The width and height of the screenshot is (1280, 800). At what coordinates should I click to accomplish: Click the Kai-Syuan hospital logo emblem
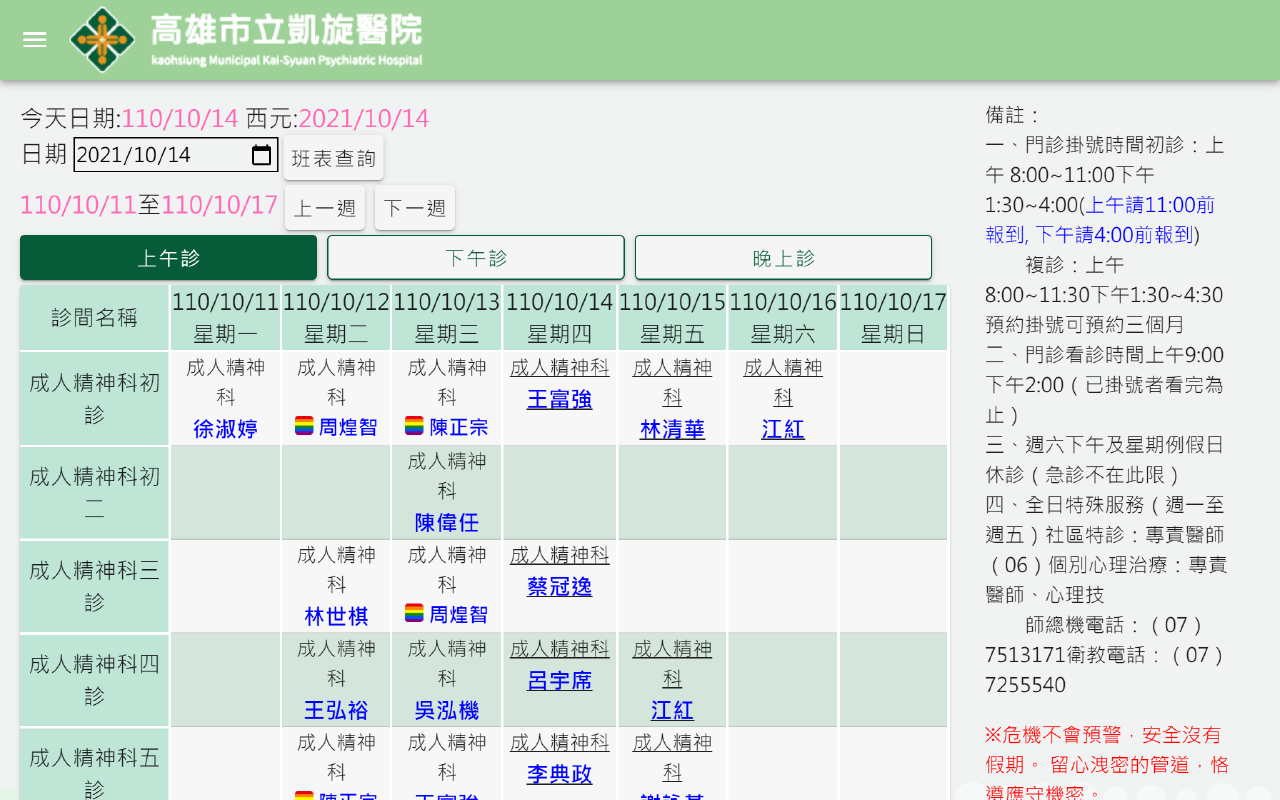click(102, 40)
